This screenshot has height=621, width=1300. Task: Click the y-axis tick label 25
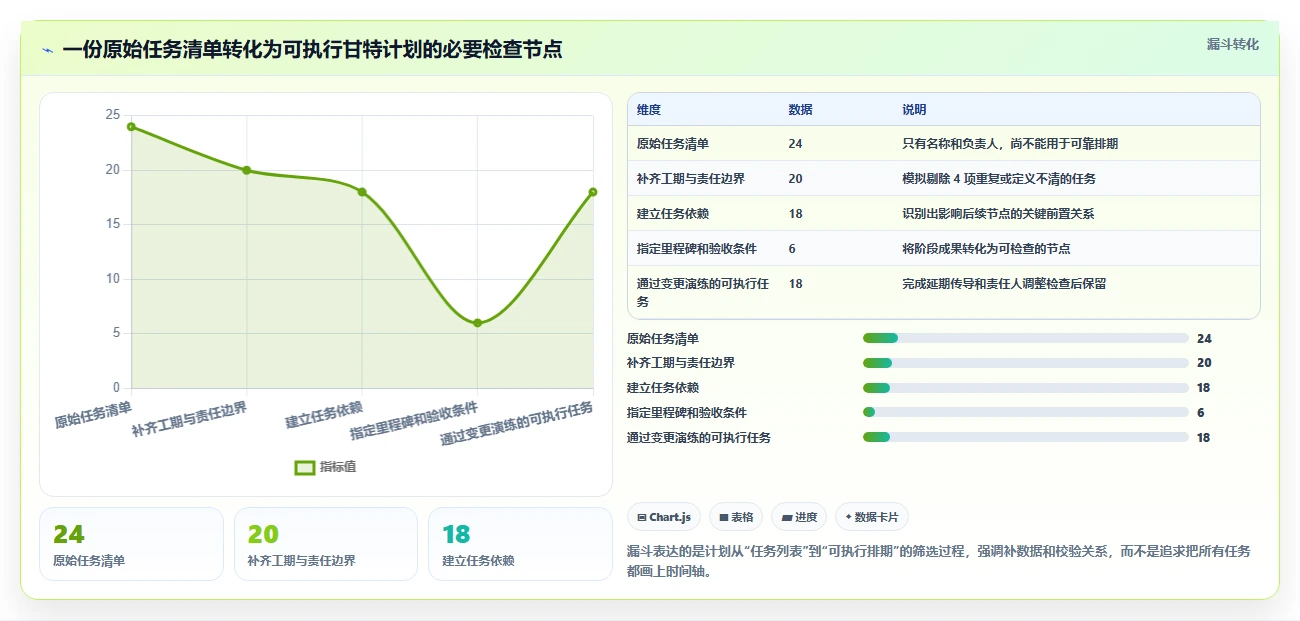pos(112,115)
